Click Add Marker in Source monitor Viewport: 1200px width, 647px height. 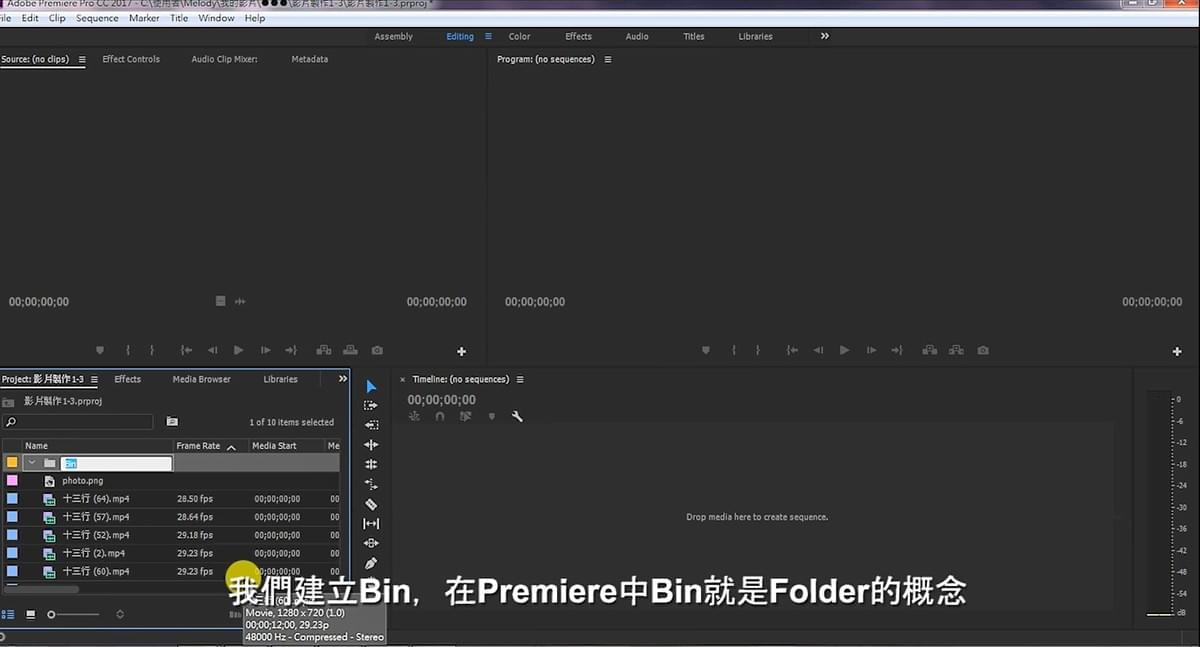(100, 350)
